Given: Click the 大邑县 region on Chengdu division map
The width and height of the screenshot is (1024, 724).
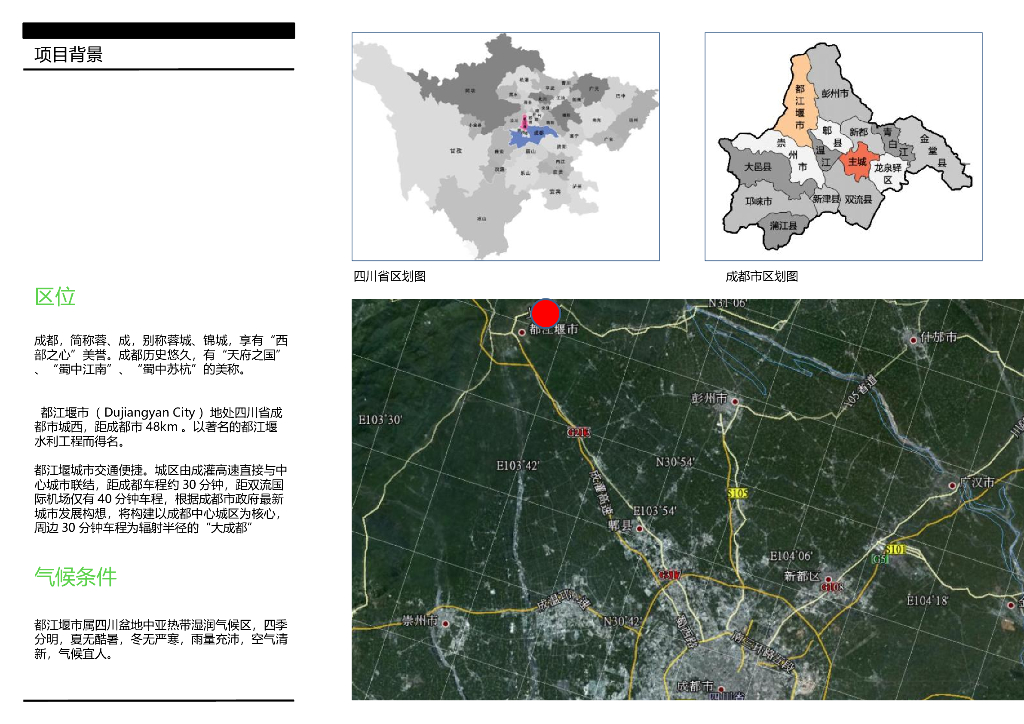Looking at the screenshot, I should [x=758, y=167].
